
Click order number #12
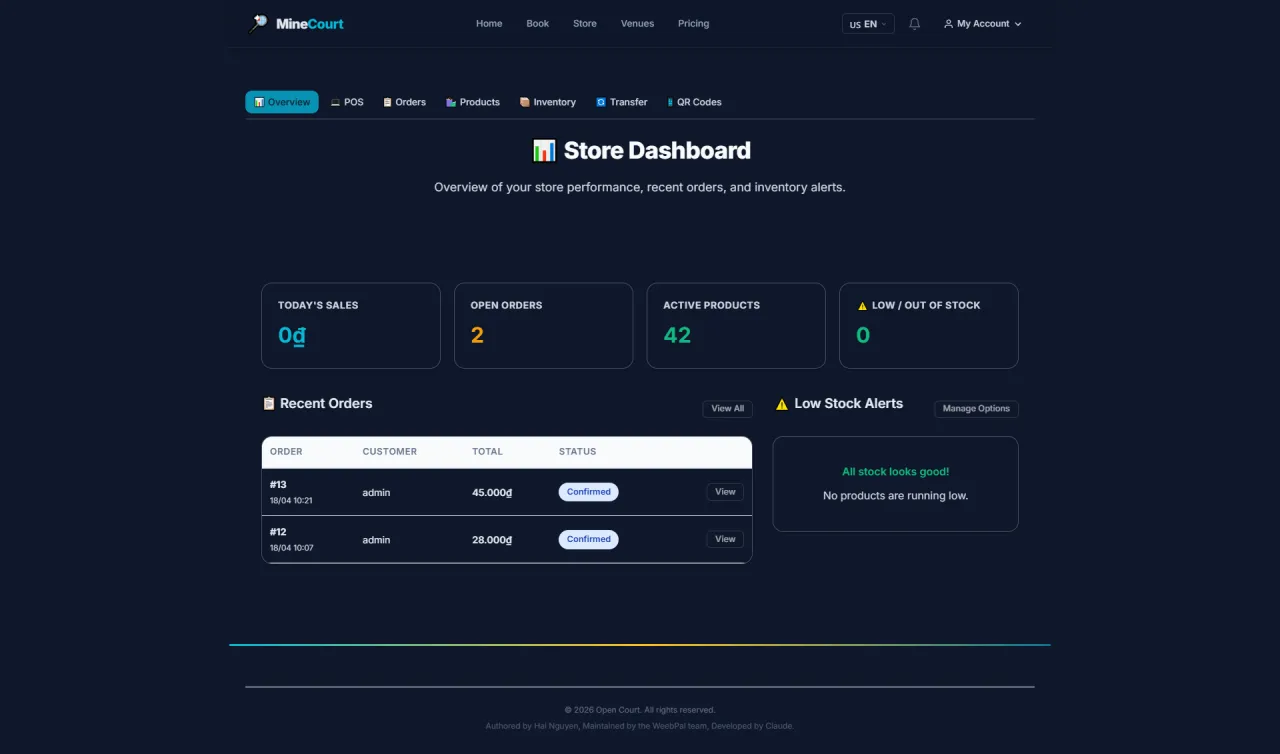(x=278, y=532)
